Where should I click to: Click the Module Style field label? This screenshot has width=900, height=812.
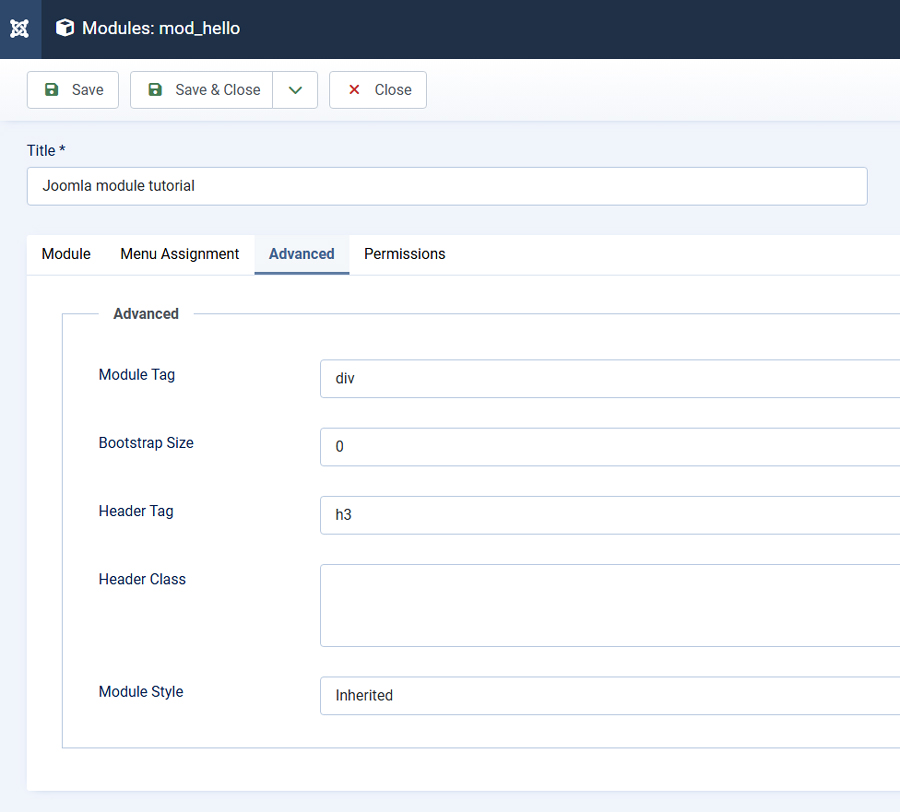pos(141,691)
